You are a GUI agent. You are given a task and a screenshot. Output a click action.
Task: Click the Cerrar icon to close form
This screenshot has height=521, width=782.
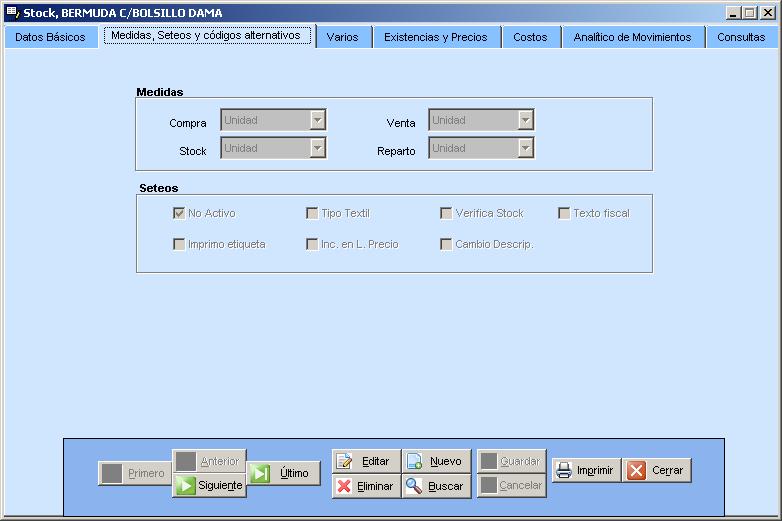(637, 470)
